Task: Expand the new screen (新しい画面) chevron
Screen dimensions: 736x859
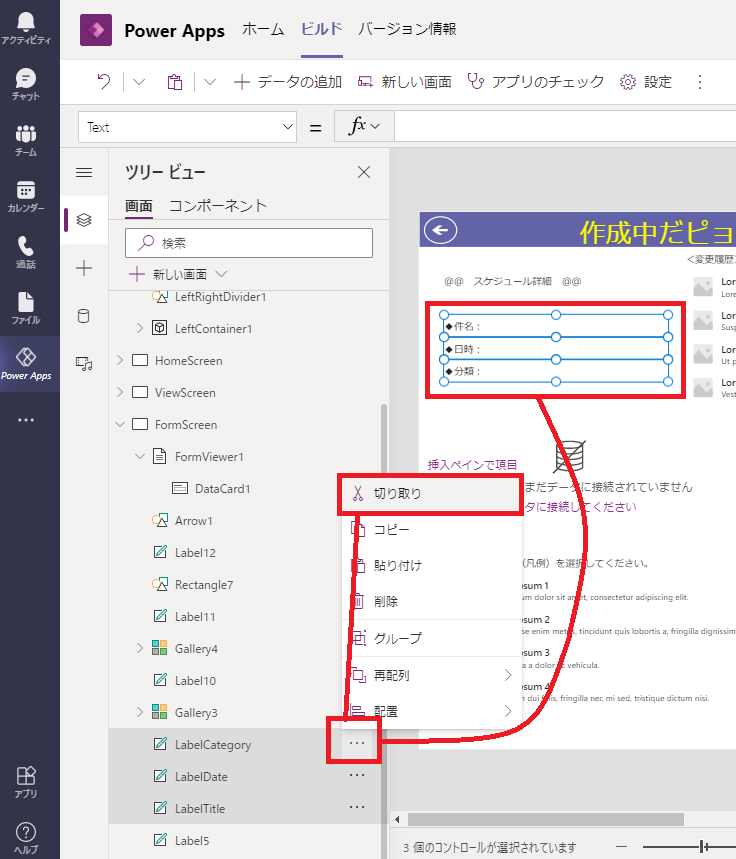Action: coord(221,274)
